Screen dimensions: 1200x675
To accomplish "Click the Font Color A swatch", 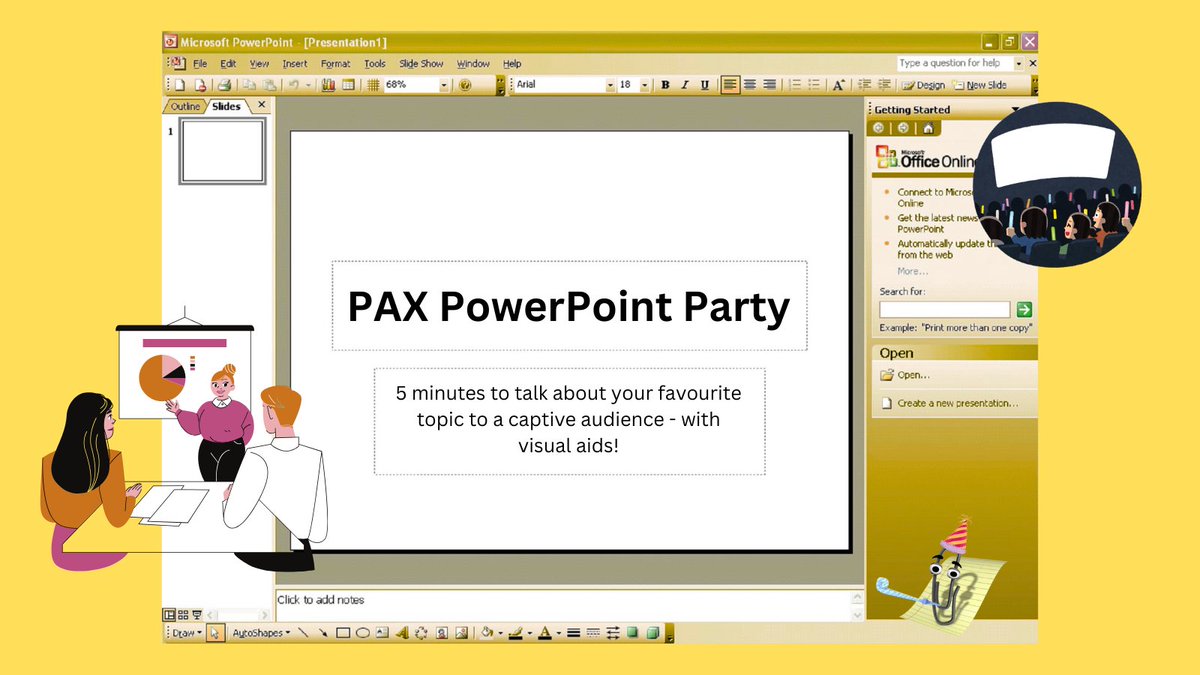I will pos(545,633).
